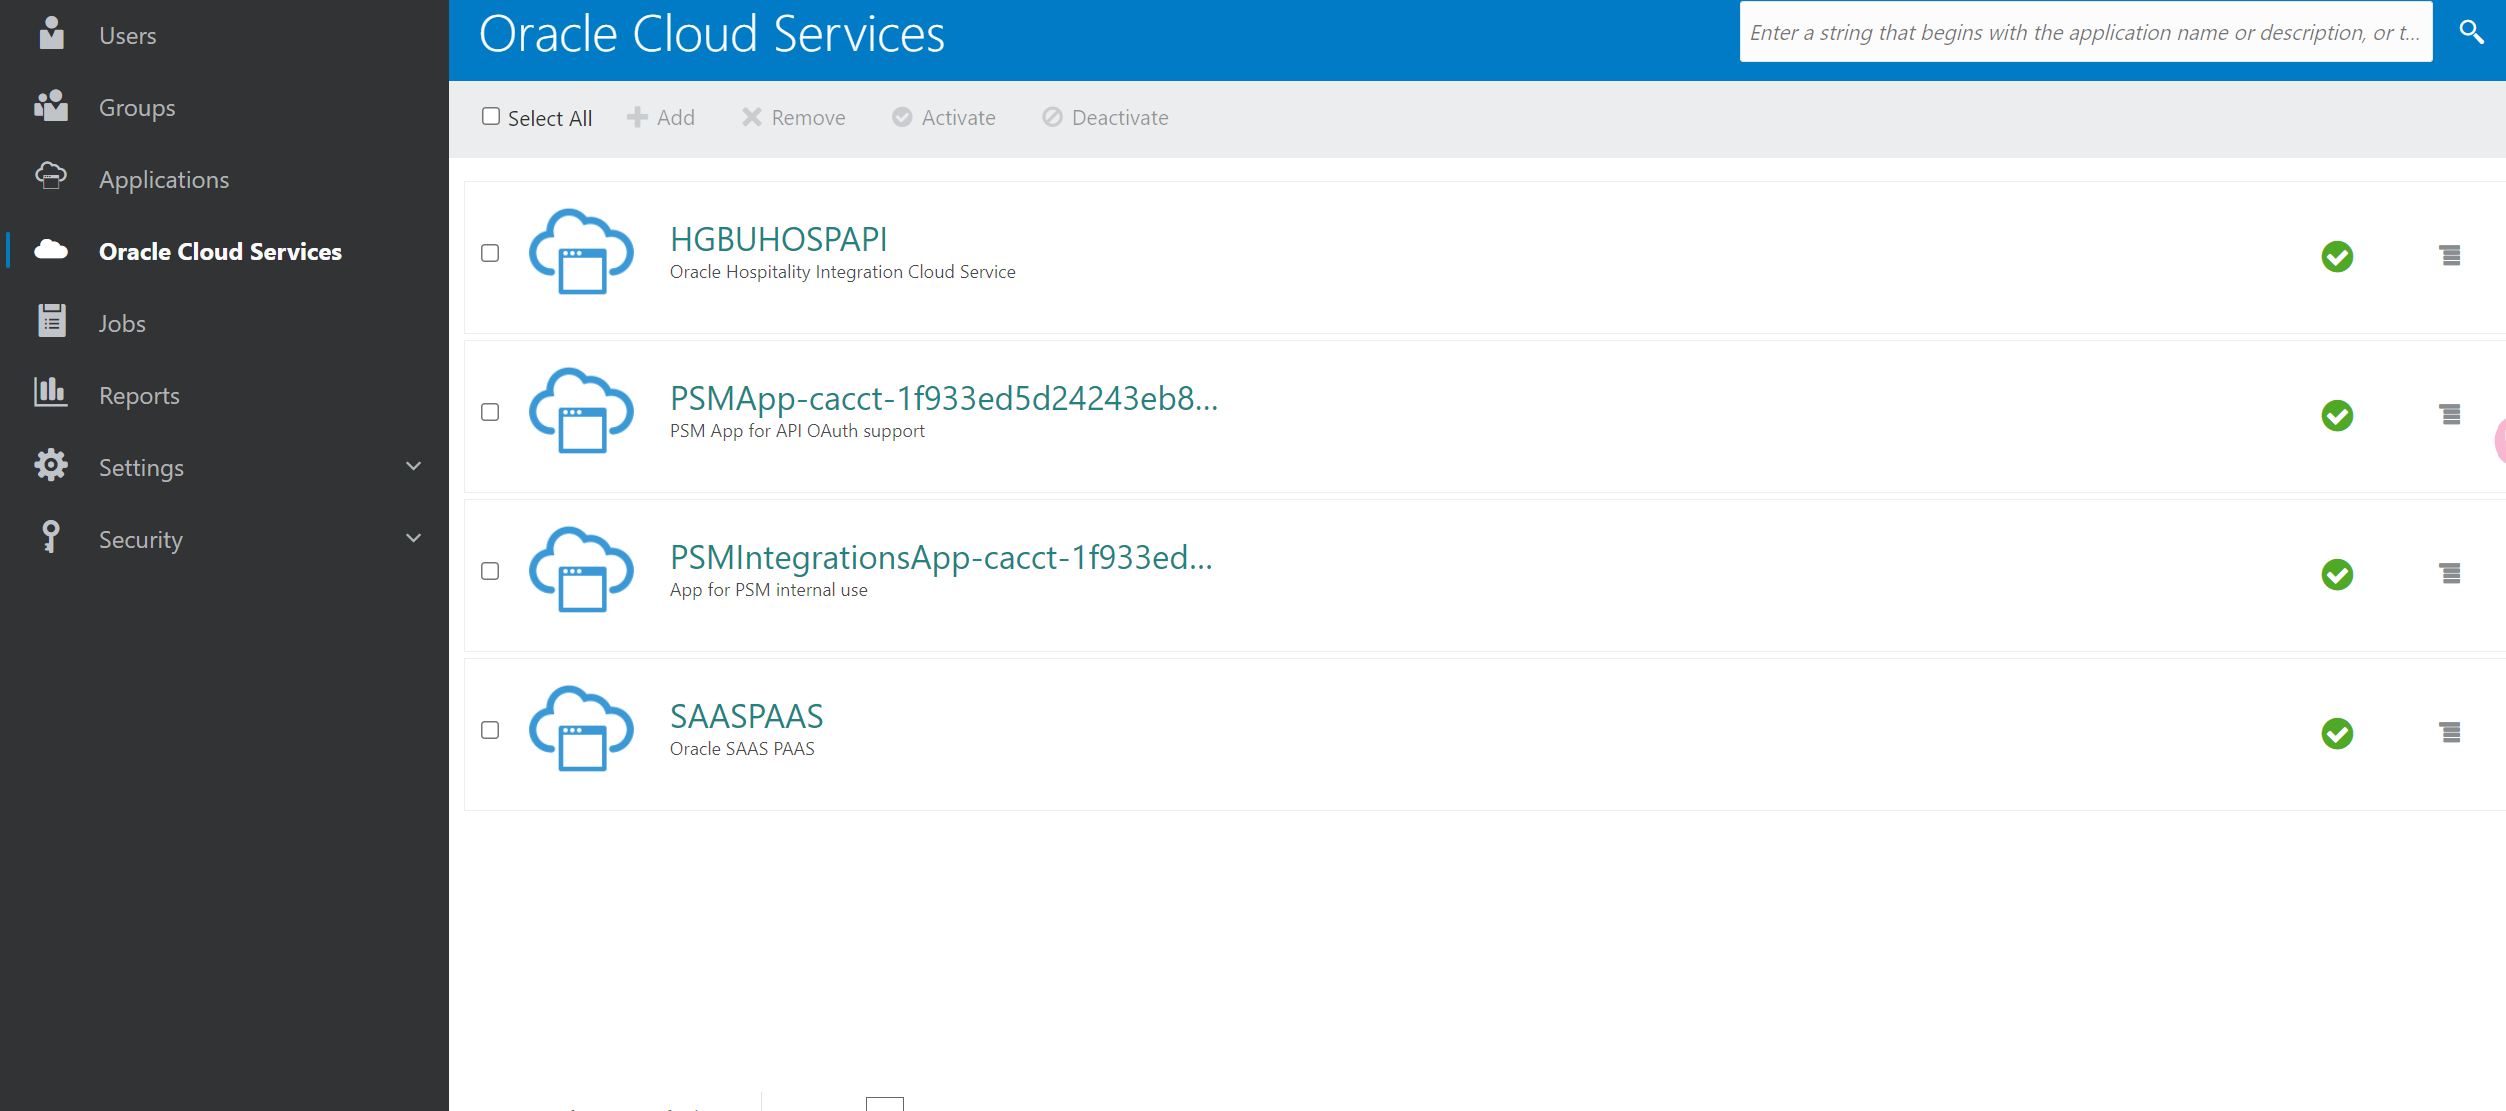This screenshot has height=1111, width=2506.
Task: Open the Applications sidebar item
Action: coord(163,180)
